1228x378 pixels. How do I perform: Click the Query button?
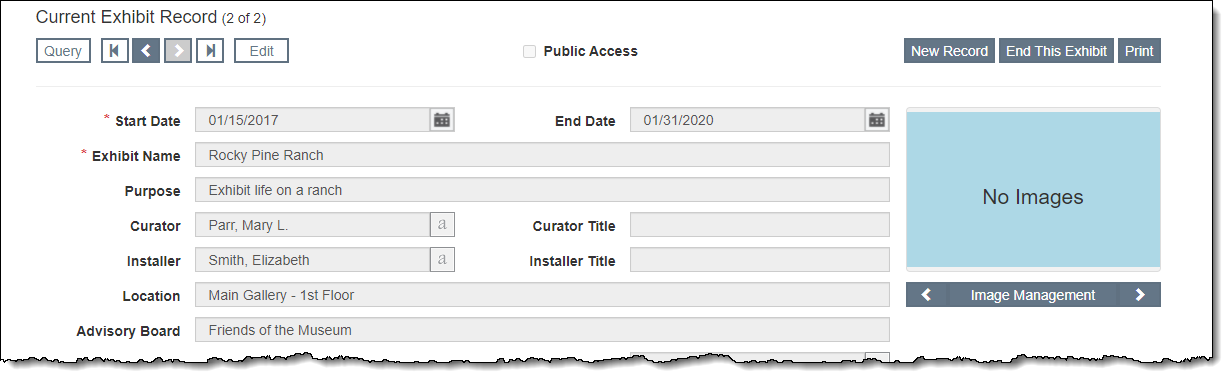coord(63,51)
